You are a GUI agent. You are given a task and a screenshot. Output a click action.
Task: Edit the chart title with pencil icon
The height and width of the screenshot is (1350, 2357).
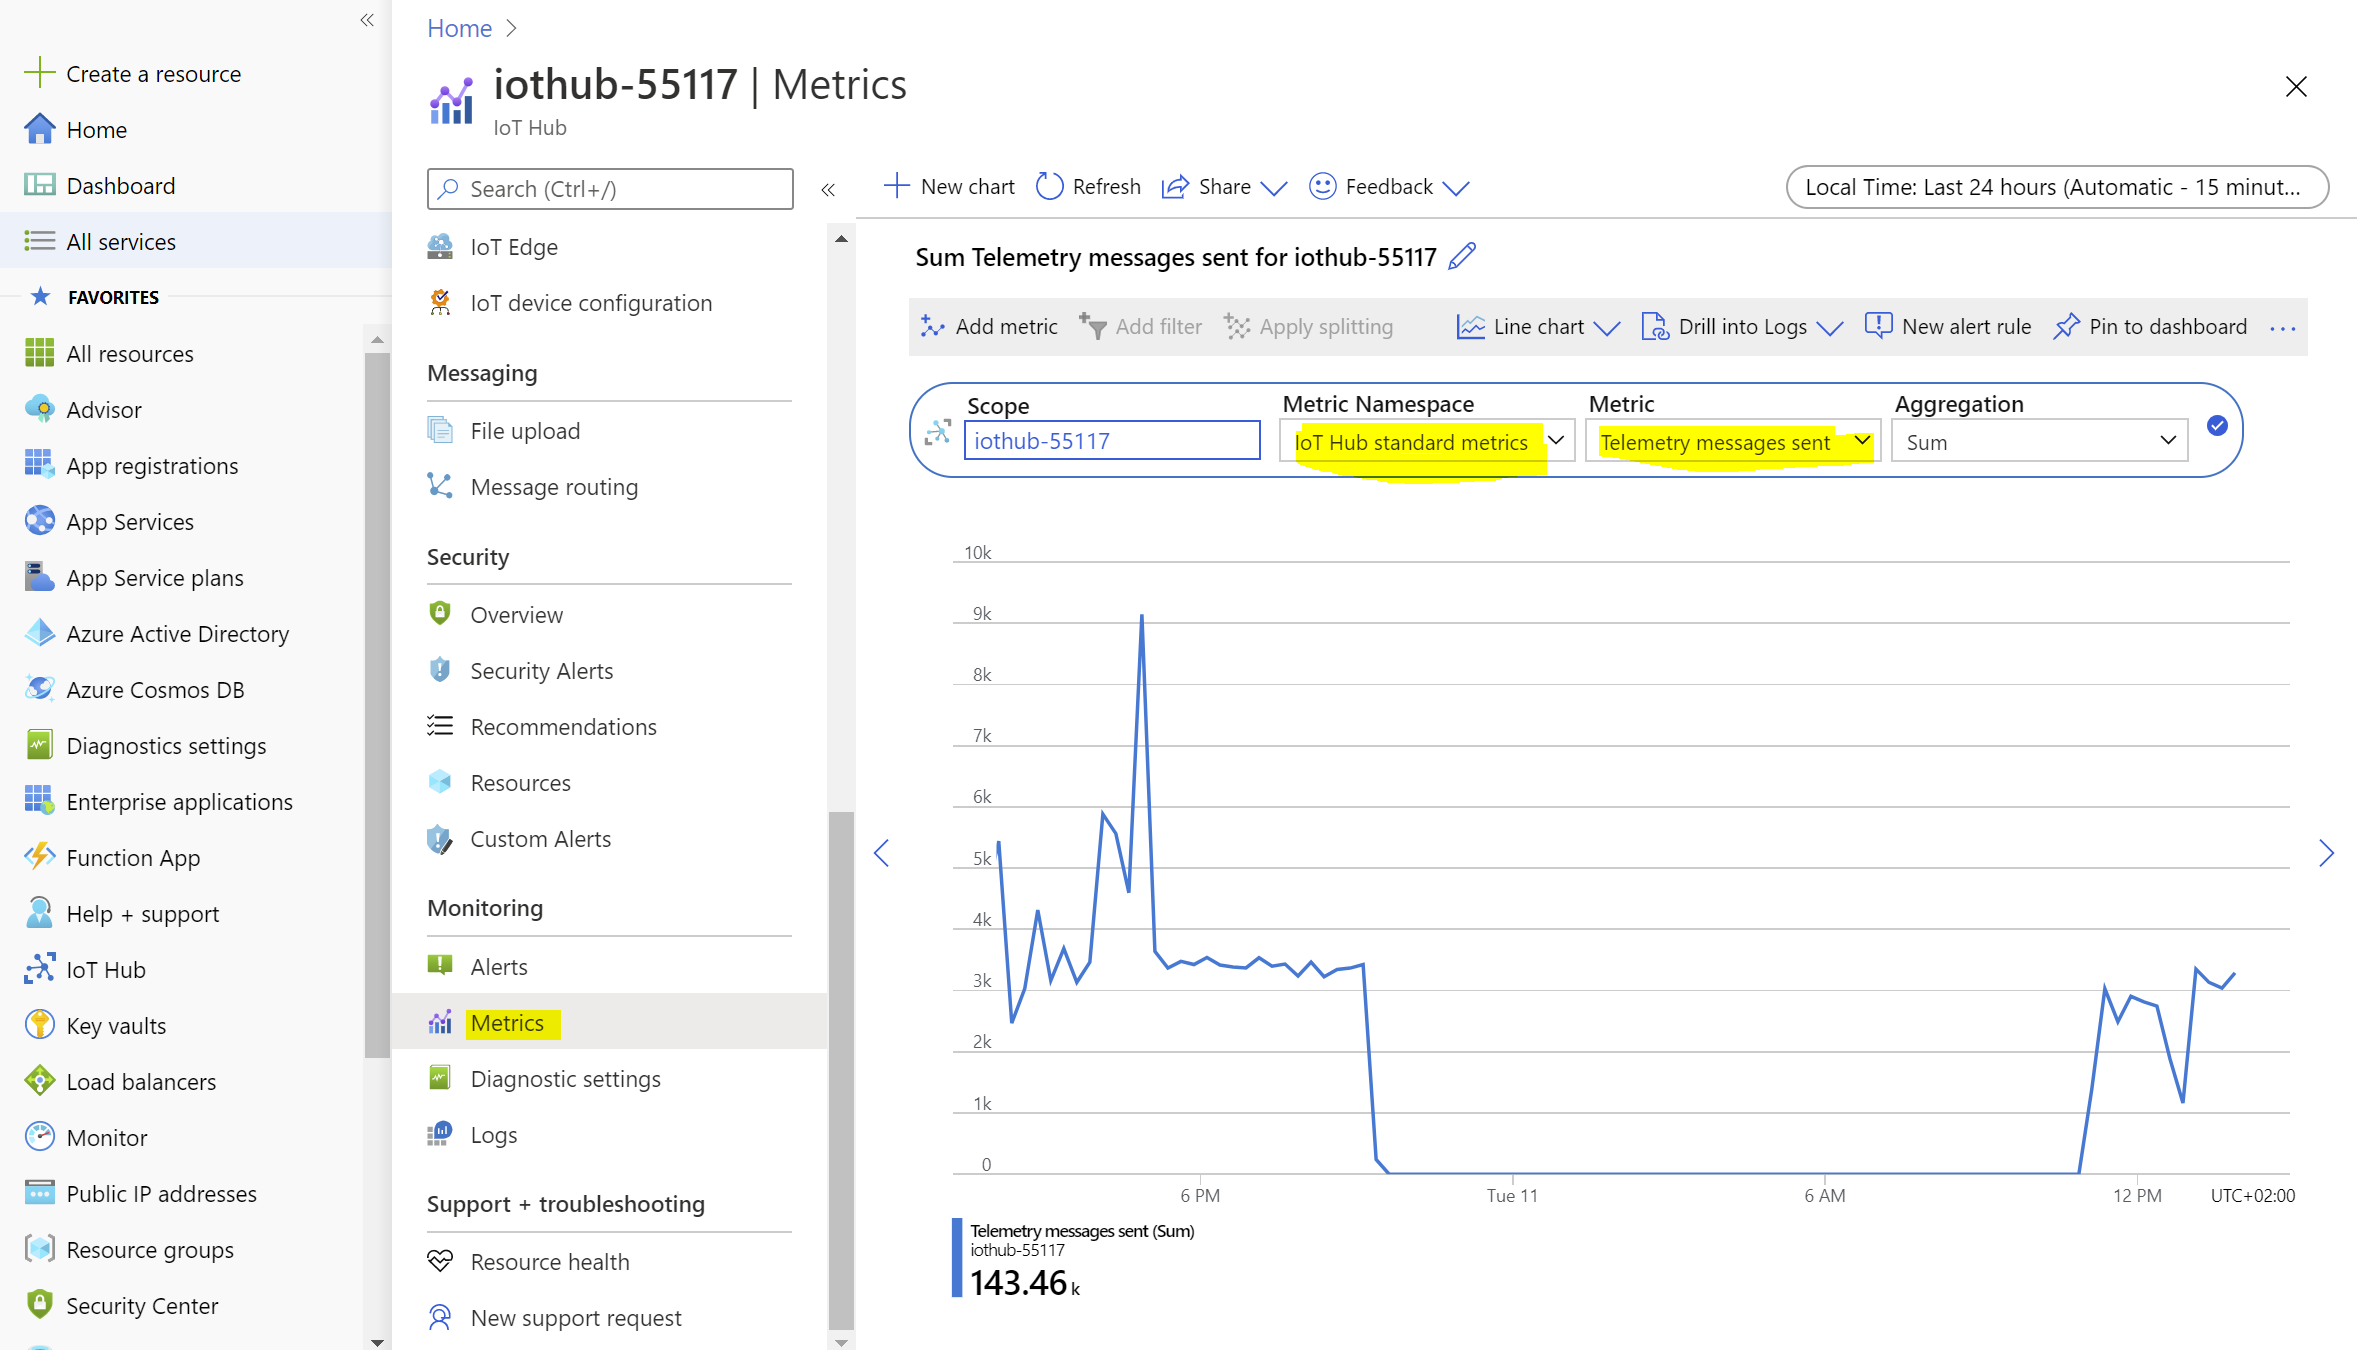pyautogui.click(x=1462, y=257)
